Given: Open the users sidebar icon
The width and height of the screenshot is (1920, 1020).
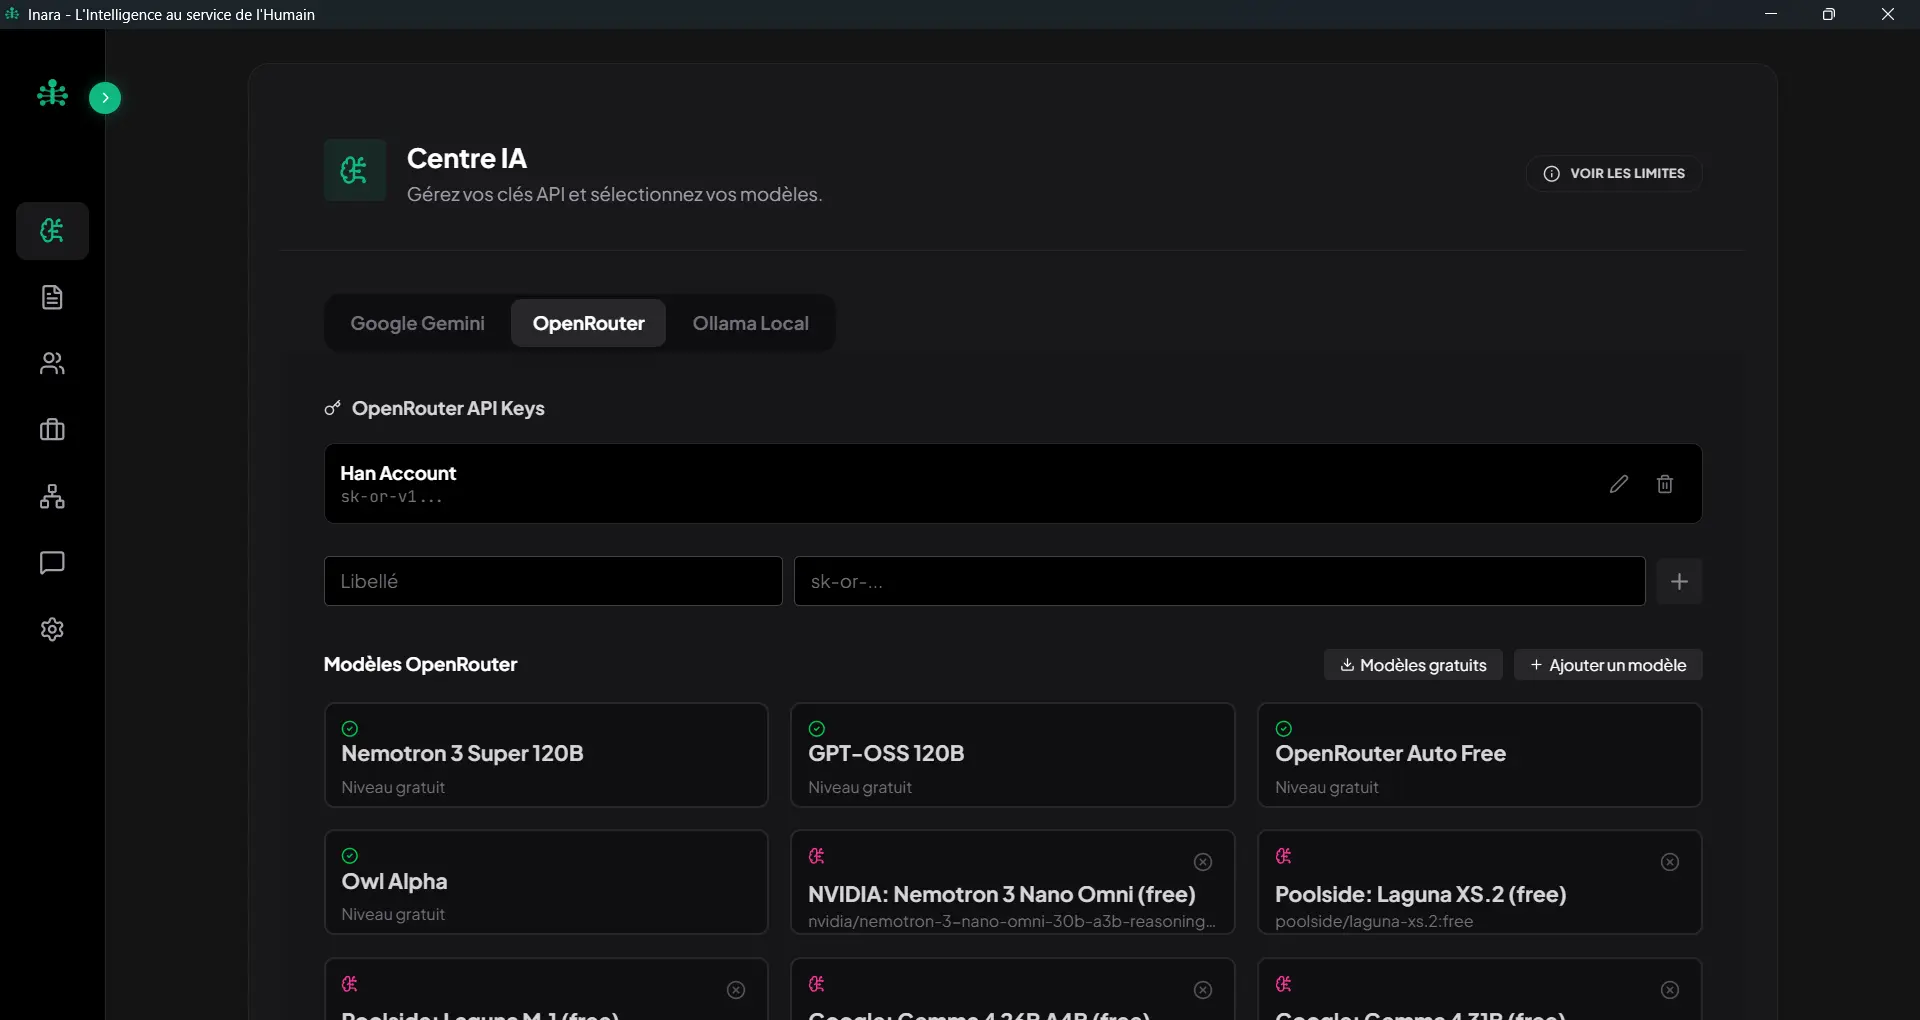Looking at the screenshot, I should [52, 363].
